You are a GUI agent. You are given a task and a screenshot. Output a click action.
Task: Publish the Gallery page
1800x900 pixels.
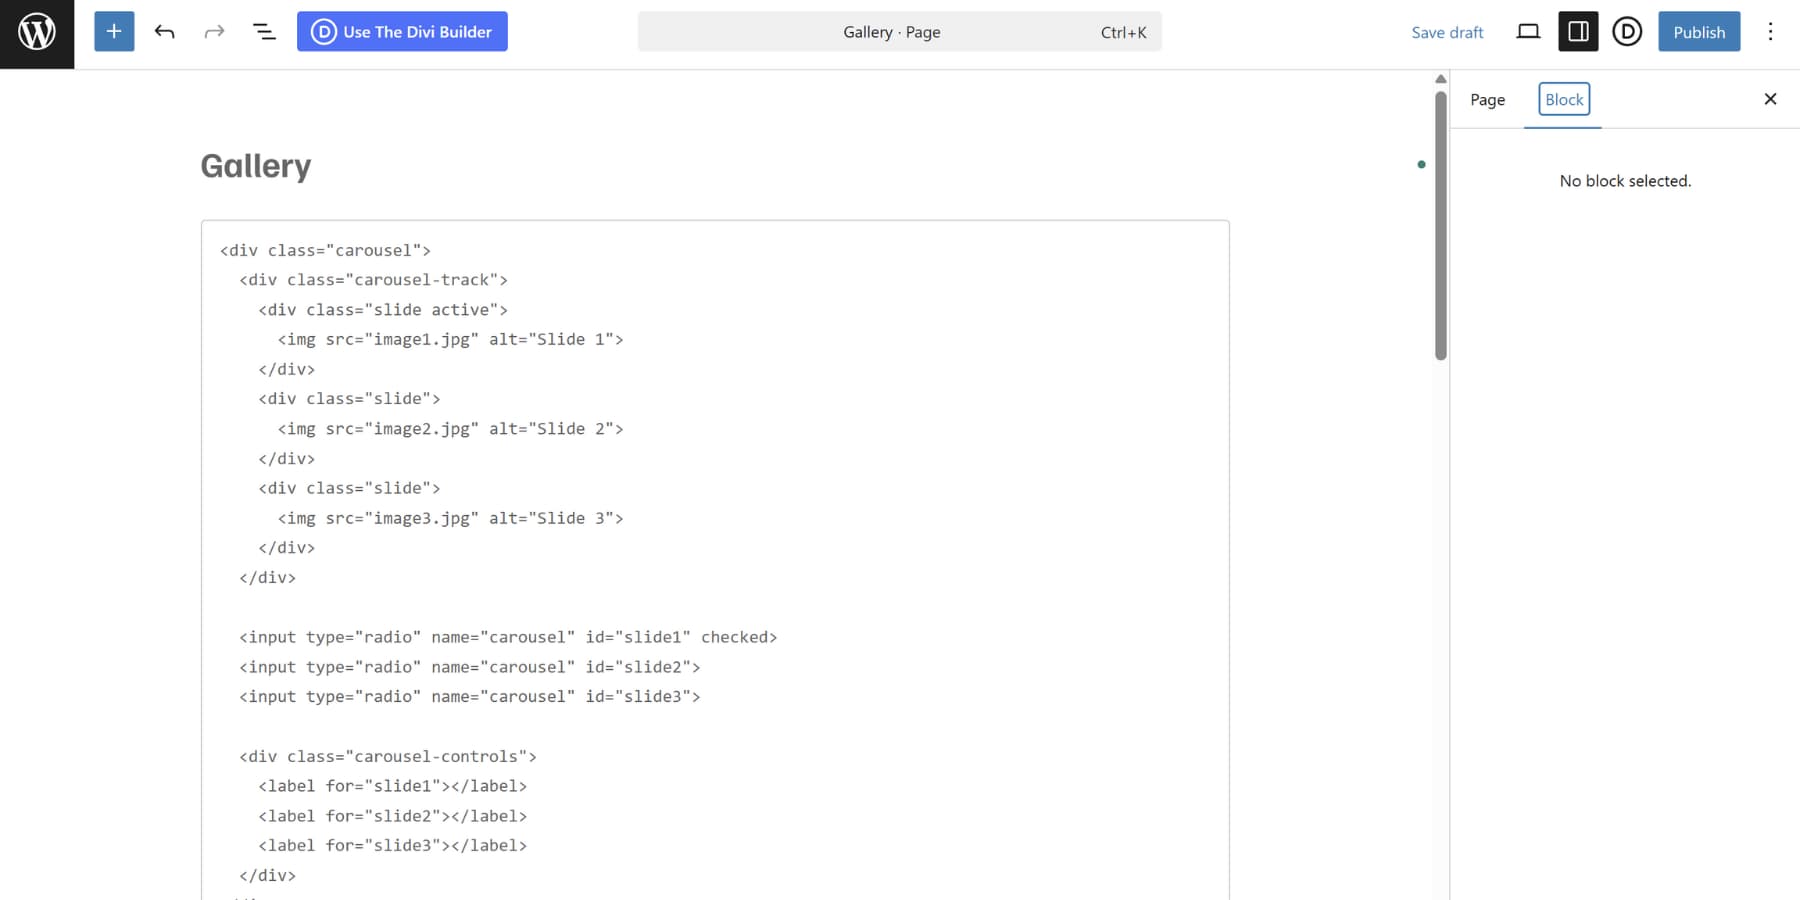click(1698, 31)
